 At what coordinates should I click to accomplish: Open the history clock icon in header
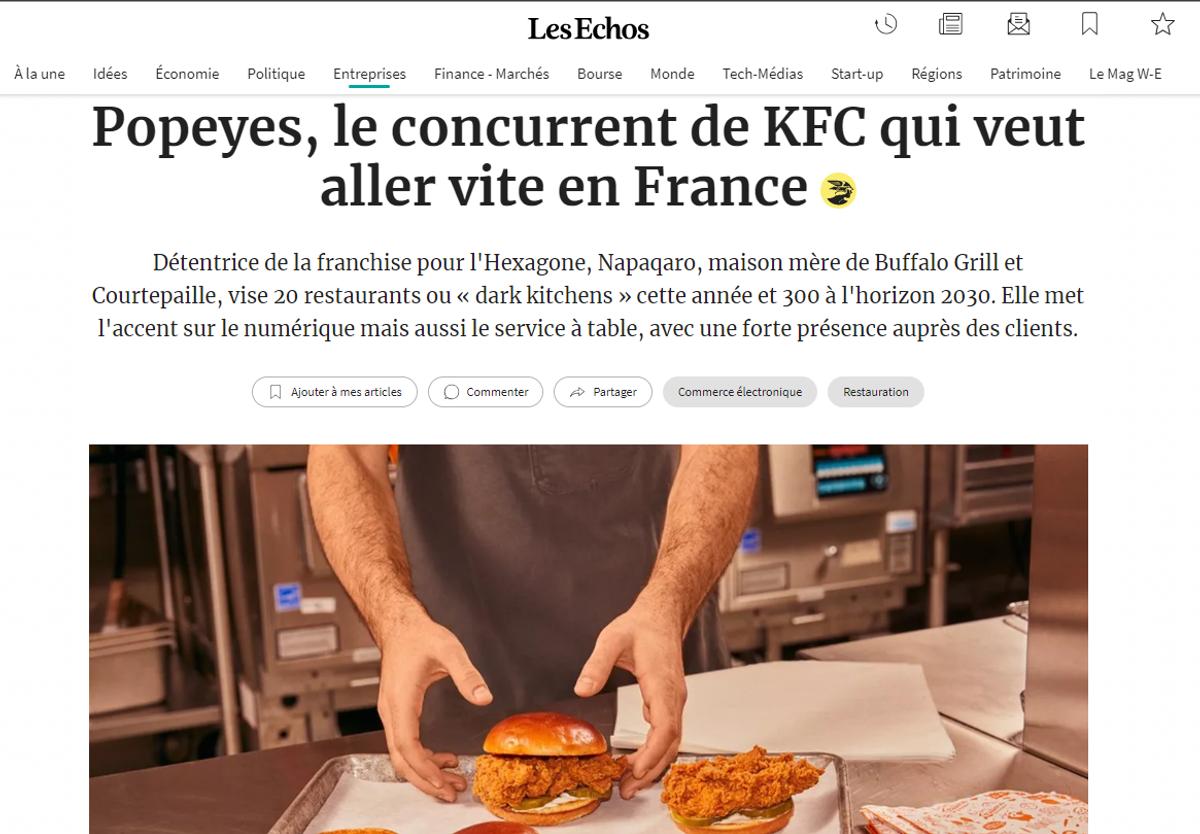pos(886,24)
